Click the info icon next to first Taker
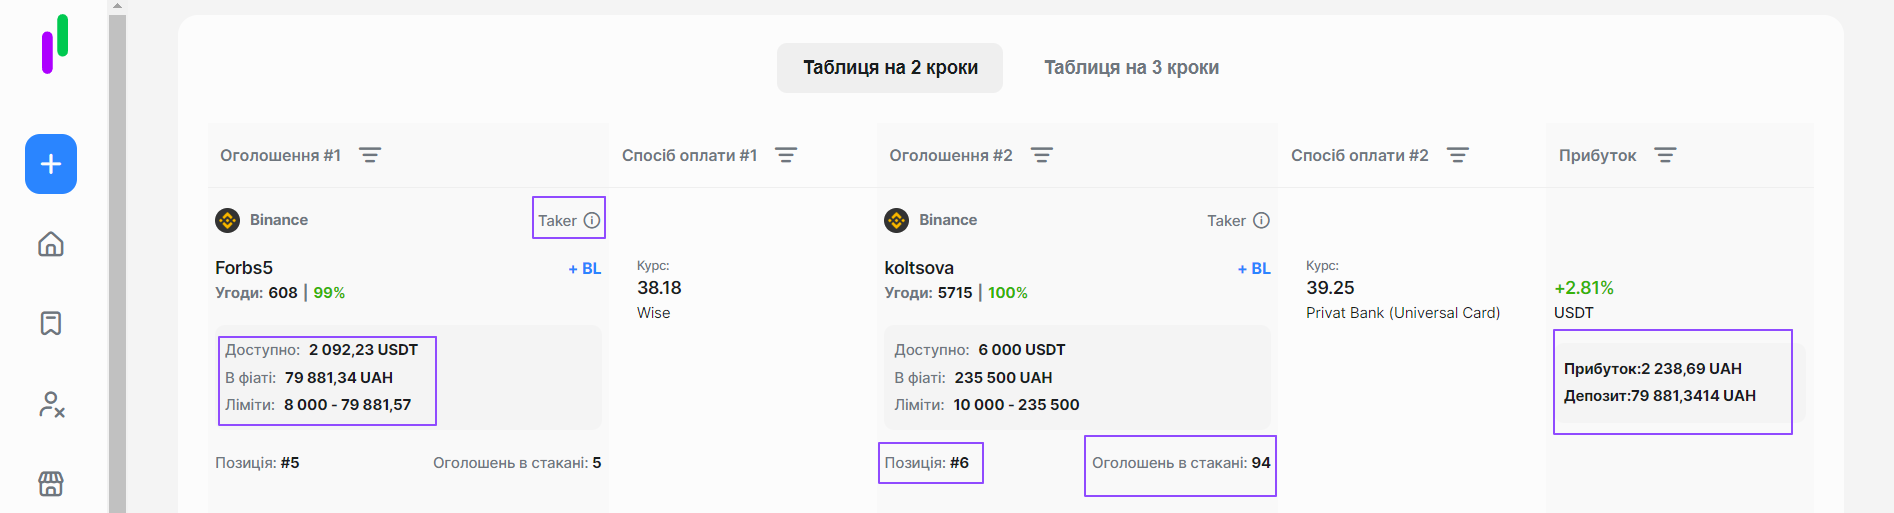The image size is (1894, 513). 592,220
